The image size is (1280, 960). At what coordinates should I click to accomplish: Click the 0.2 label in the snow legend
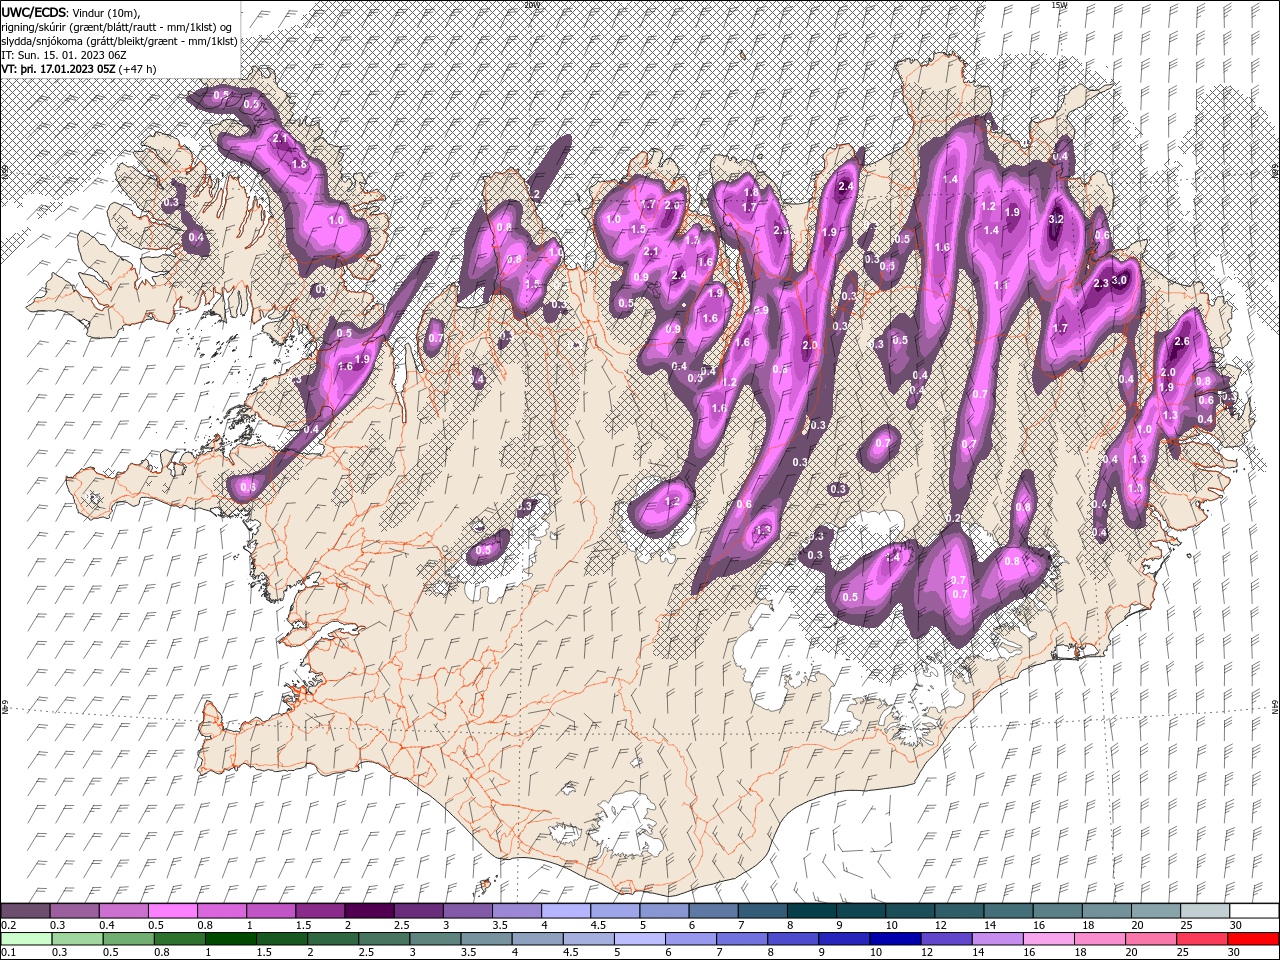(x=9, y=924)
